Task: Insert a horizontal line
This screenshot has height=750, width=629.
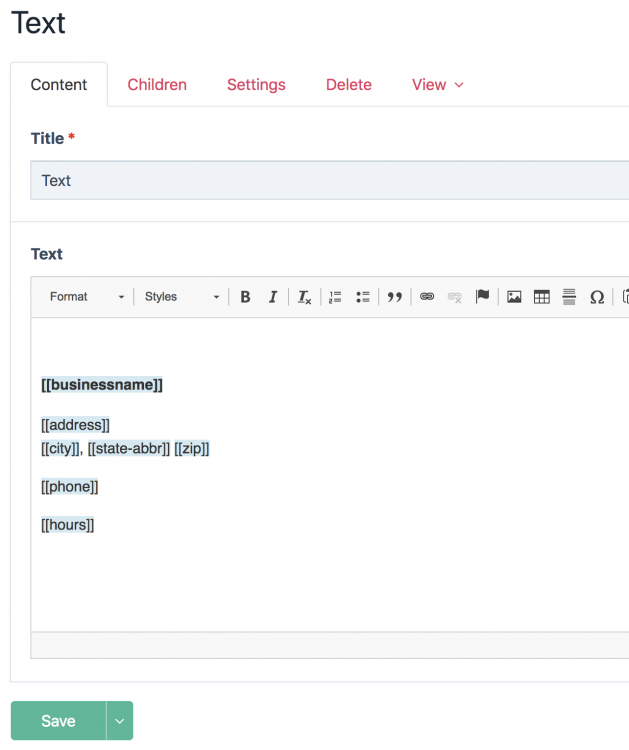Action: (569, 297)
